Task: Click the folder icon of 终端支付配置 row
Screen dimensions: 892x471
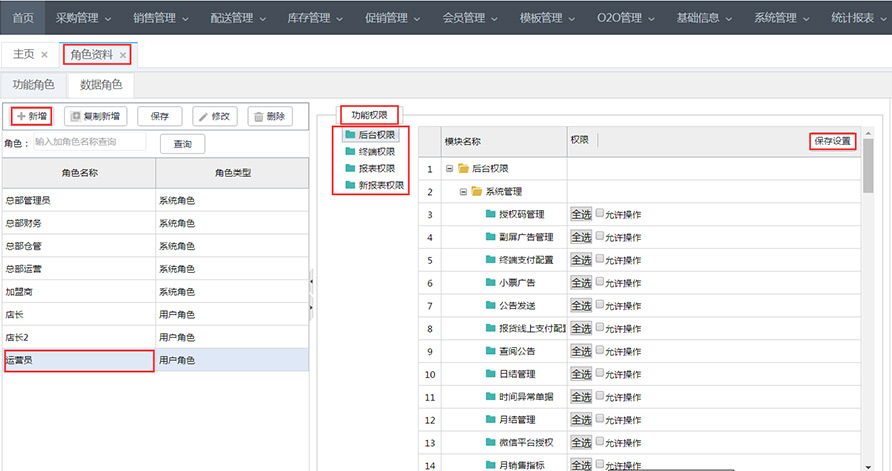Action: pos(490,259)
